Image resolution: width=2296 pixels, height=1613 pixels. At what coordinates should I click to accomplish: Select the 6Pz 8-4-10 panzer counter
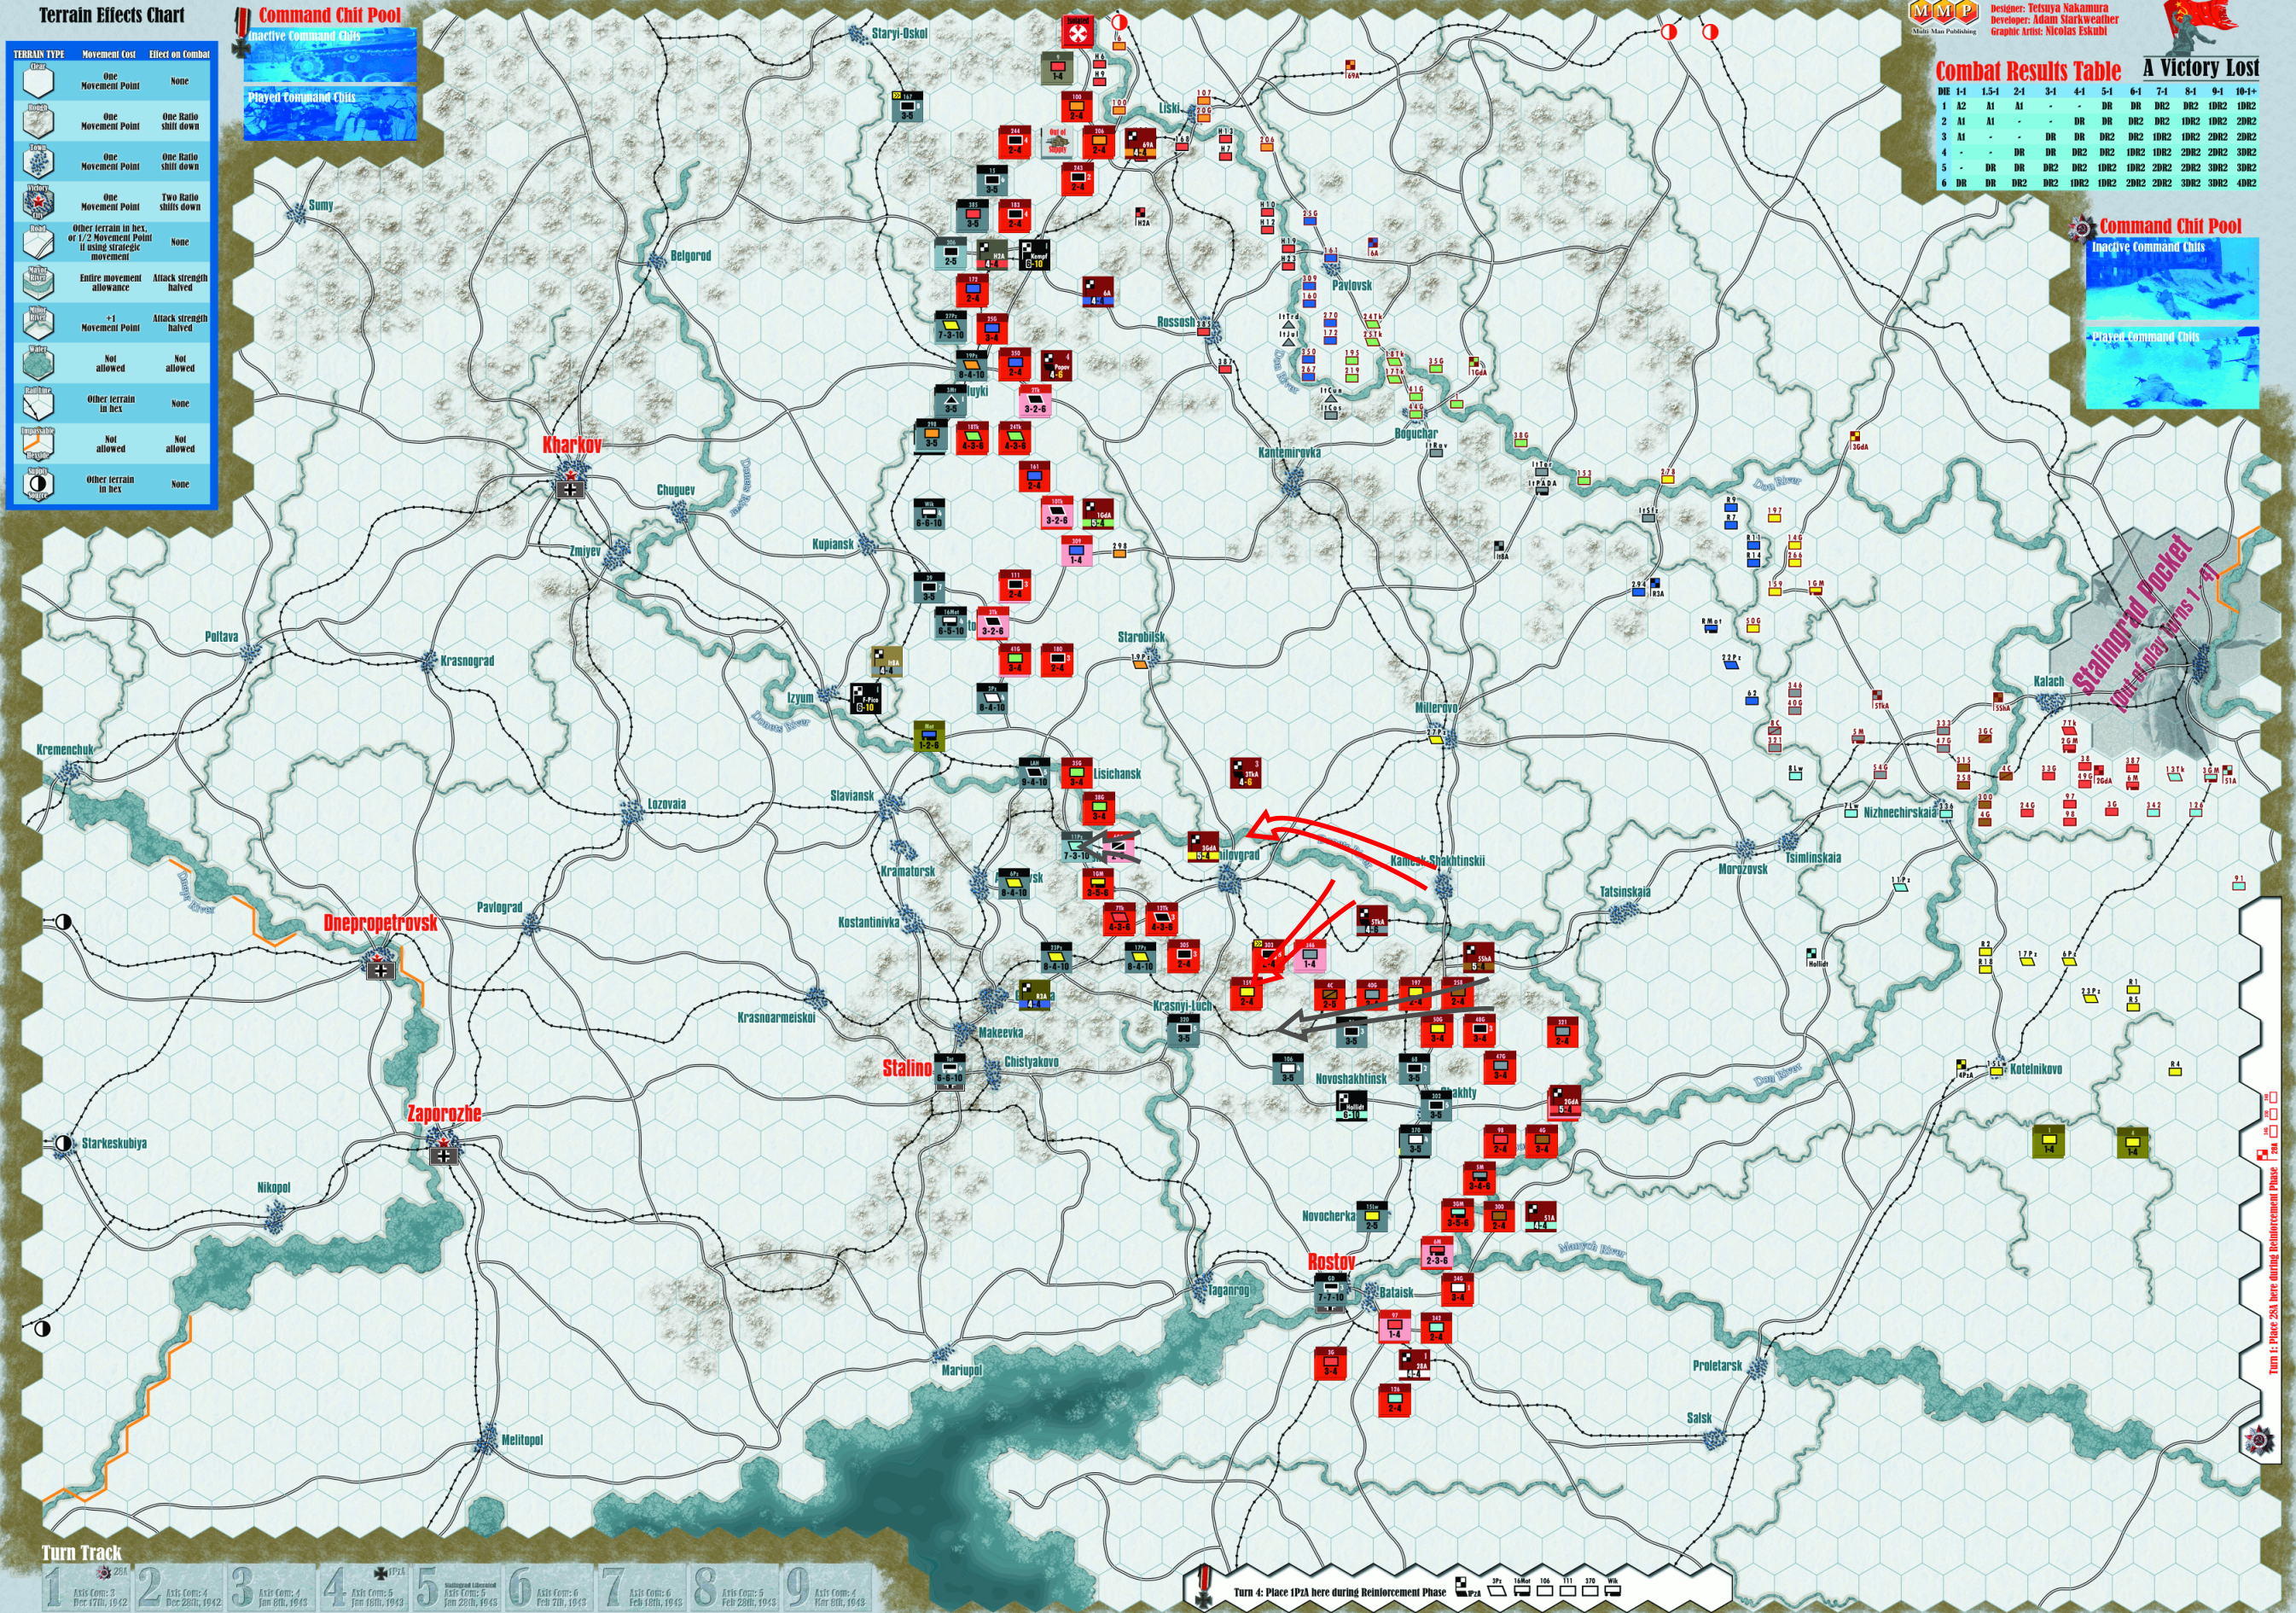pyautogui.click(x=1014, y=884)
